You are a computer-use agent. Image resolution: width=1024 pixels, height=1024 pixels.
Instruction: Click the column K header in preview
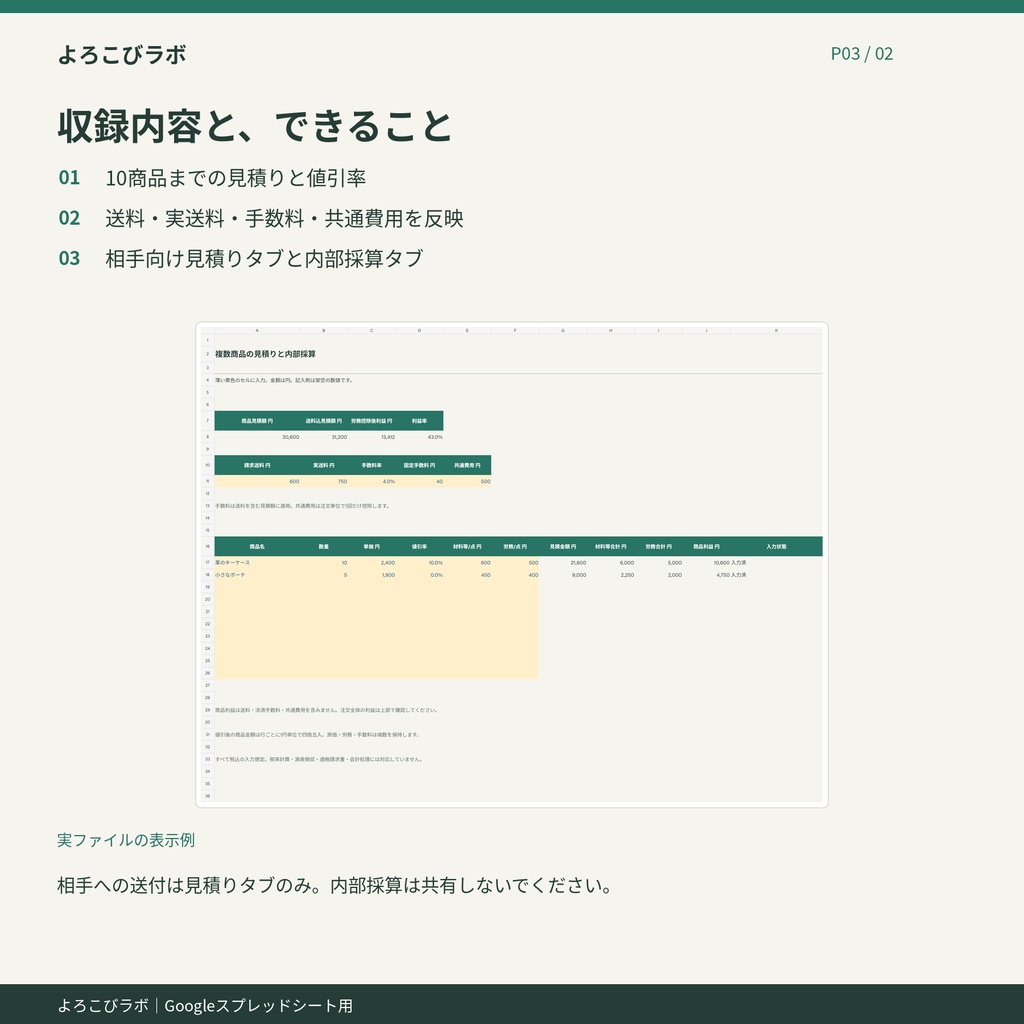pyautogui.click(x=776, y=330)
